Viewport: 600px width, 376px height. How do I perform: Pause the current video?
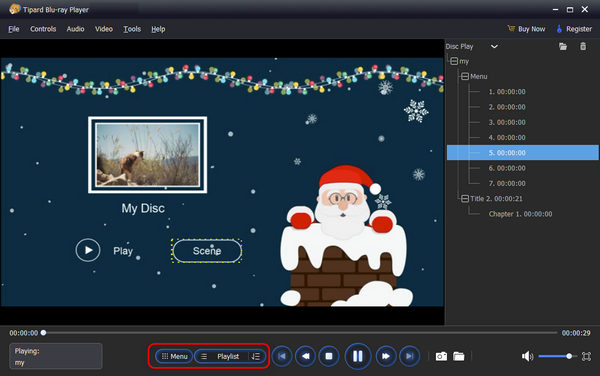click(x=357, y=356)
